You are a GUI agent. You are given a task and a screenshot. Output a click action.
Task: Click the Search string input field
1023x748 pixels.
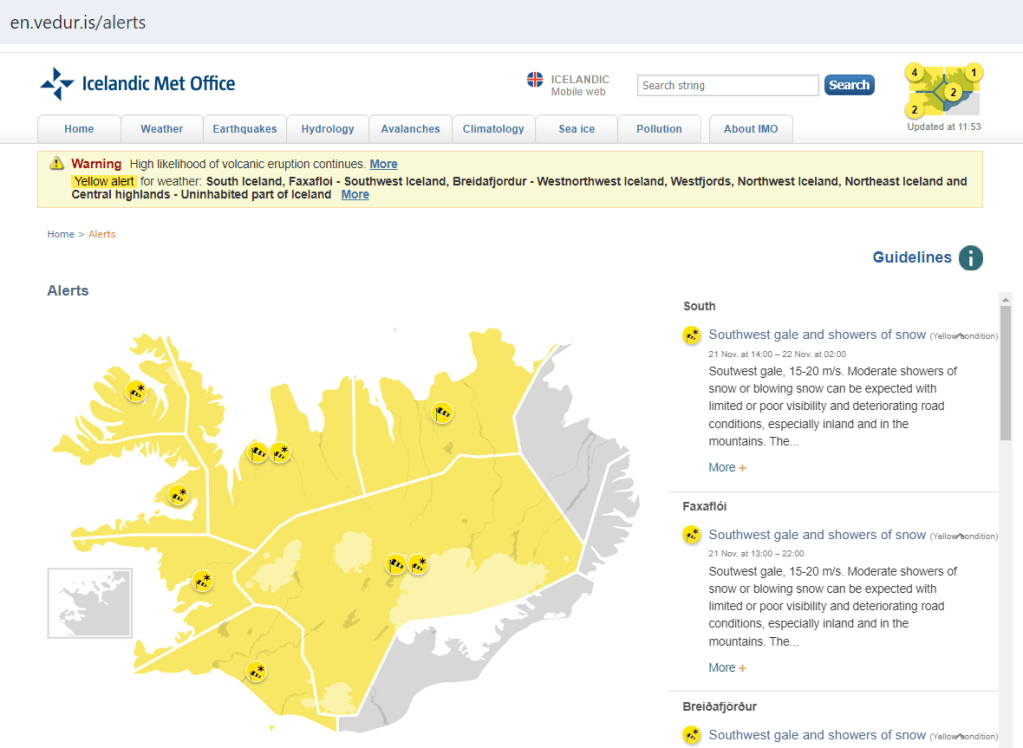(727, 86)
